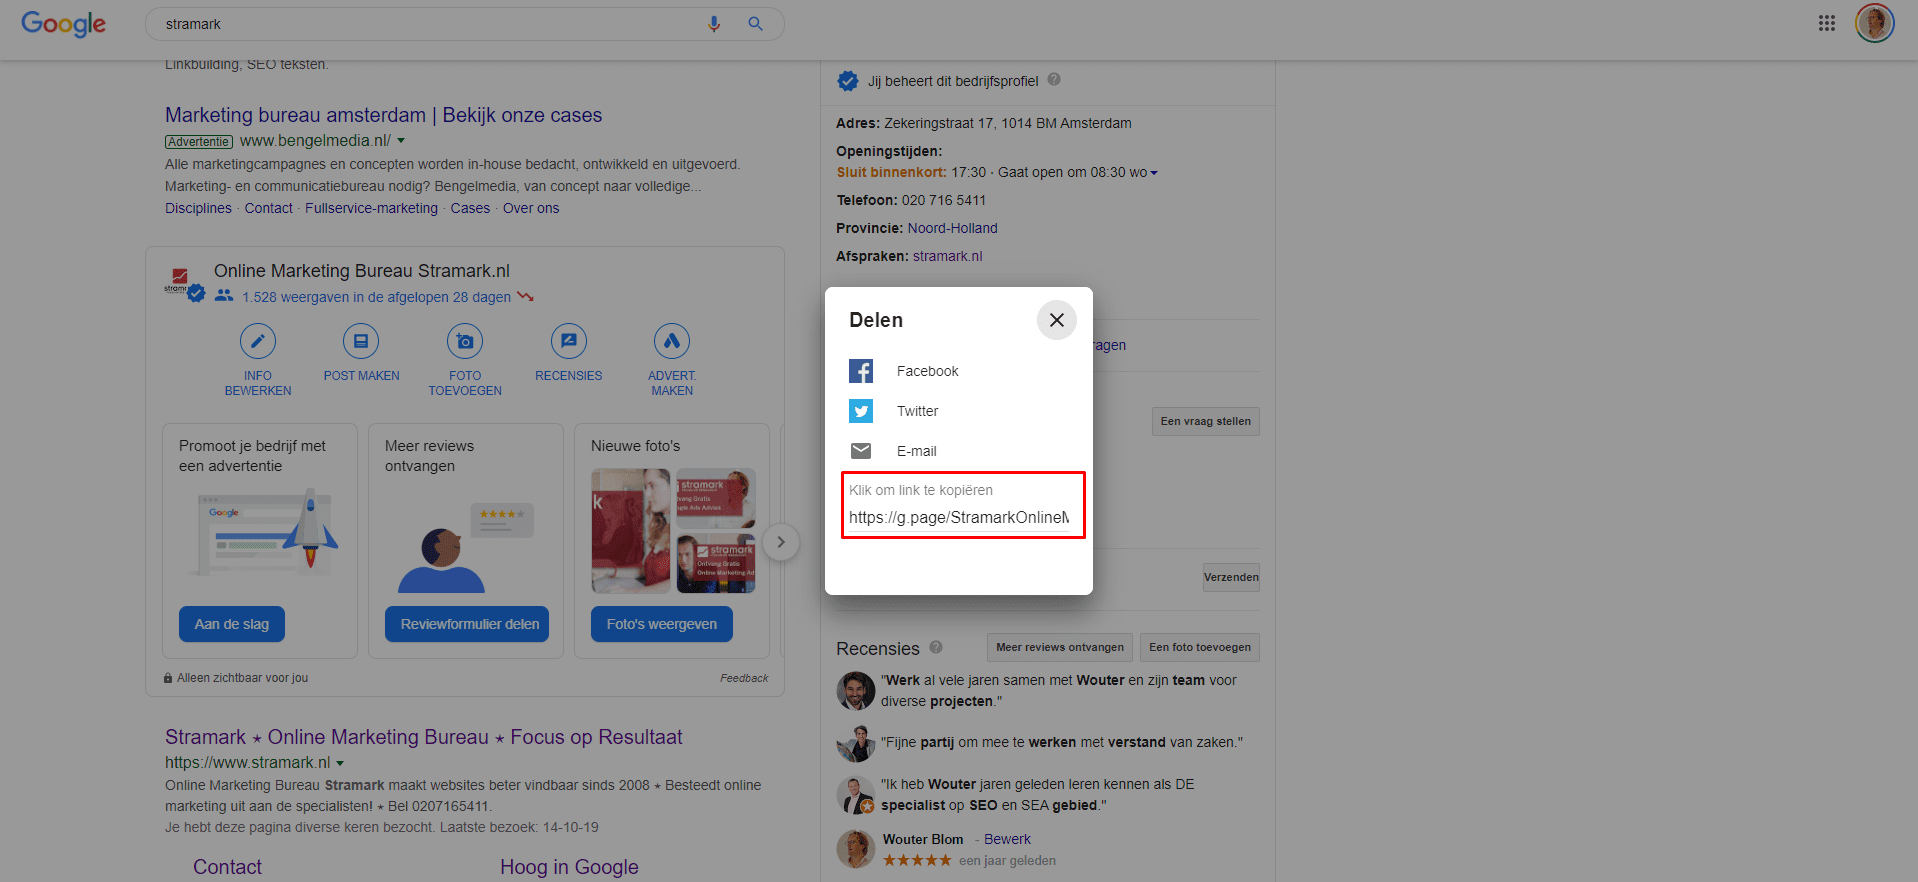Open the Cases sitelink
This screenshot has height=882, width=1918.
coord(470,208)
